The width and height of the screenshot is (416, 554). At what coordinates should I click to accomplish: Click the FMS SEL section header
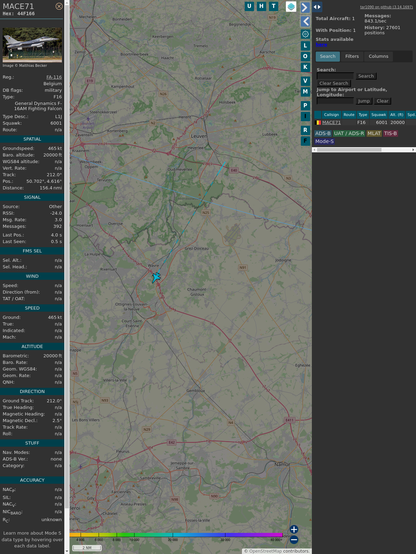tap(32, 251)
